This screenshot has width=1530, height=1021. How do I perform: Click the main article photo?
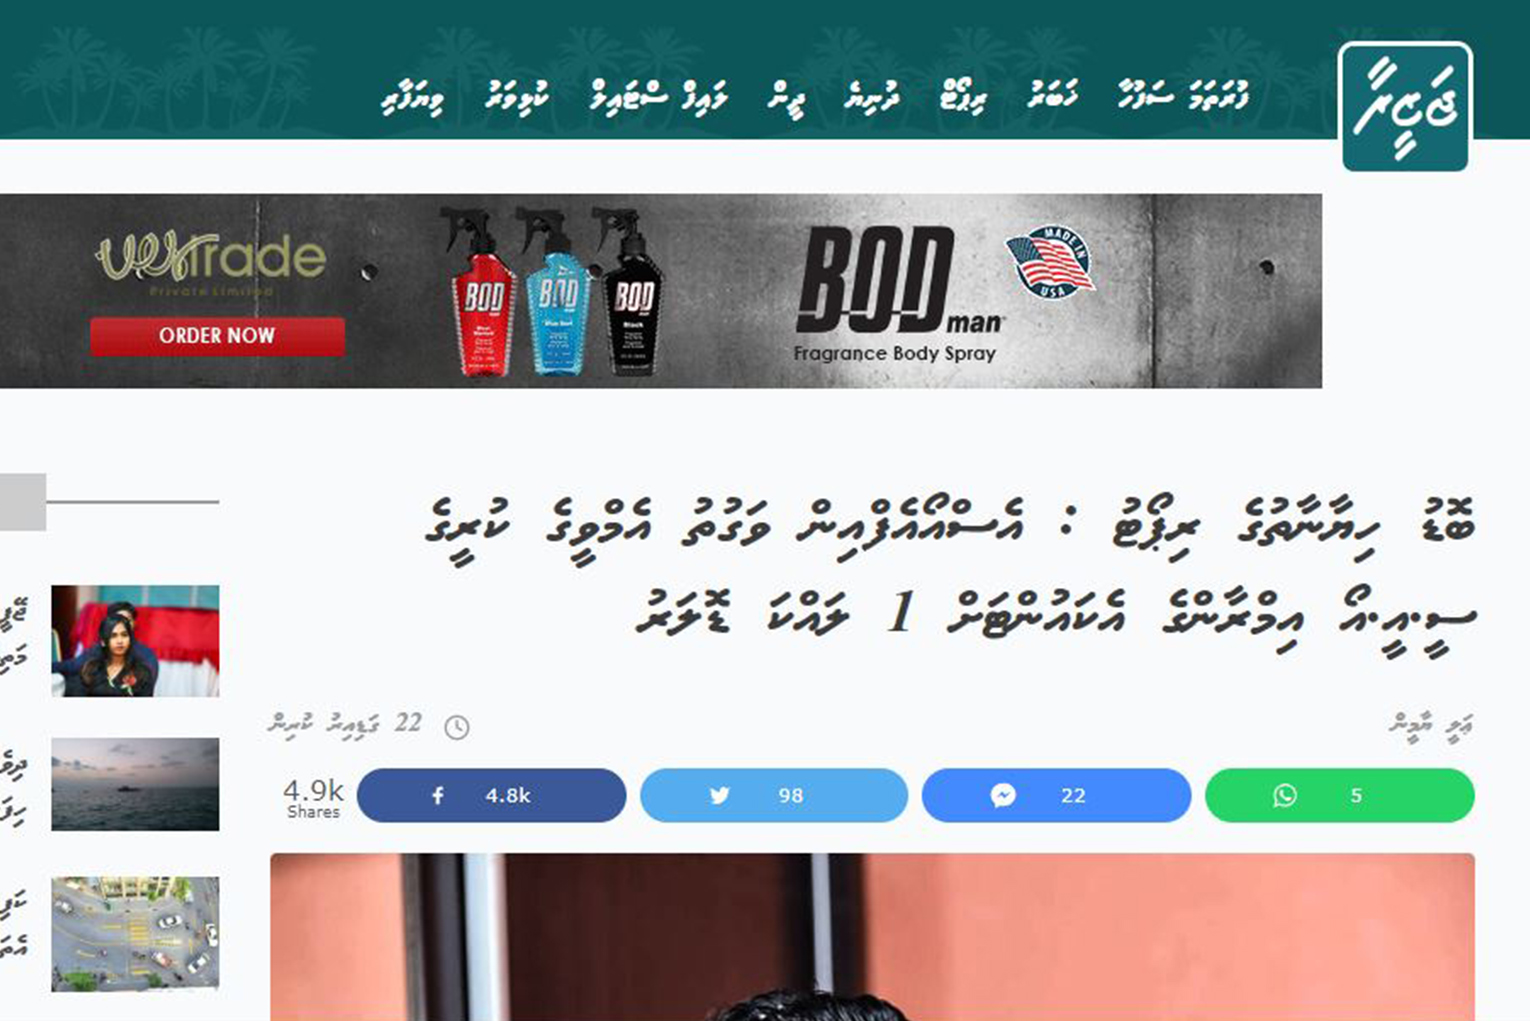[x=872, y=937]
